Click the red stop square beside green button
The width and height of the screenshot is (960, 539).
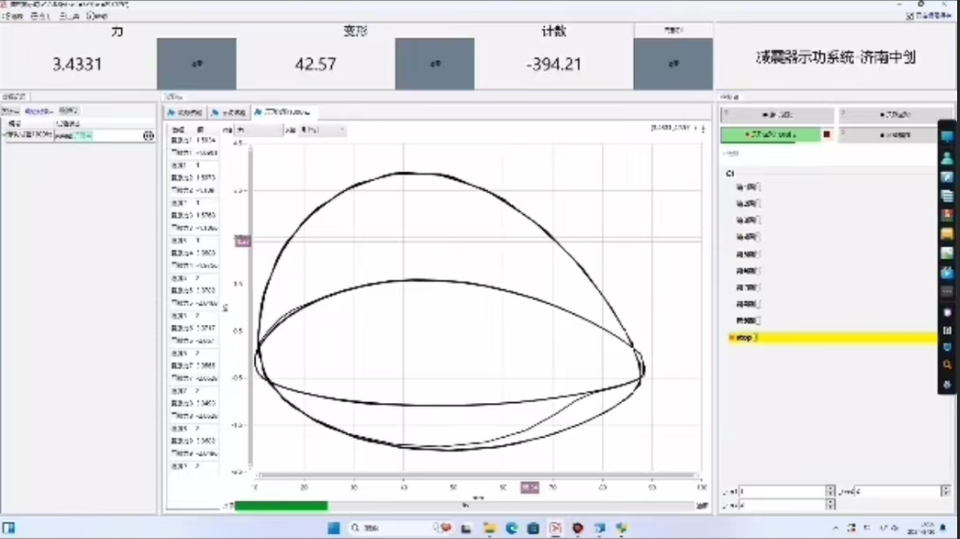[x=827, y=133]
